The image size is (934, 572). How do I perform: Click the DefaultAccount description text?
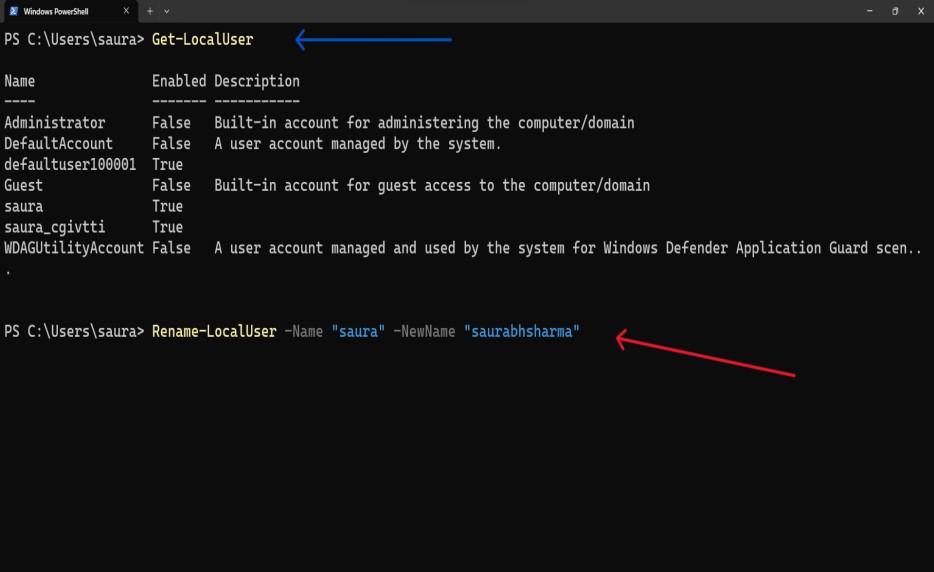pyautogui.click(x=357, y=144)
